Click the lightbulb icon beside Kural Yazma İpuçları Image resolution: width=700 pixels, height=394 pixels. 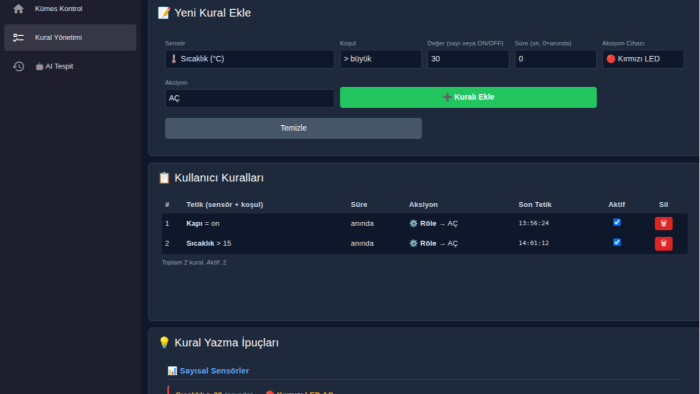(x=164, y=342)
